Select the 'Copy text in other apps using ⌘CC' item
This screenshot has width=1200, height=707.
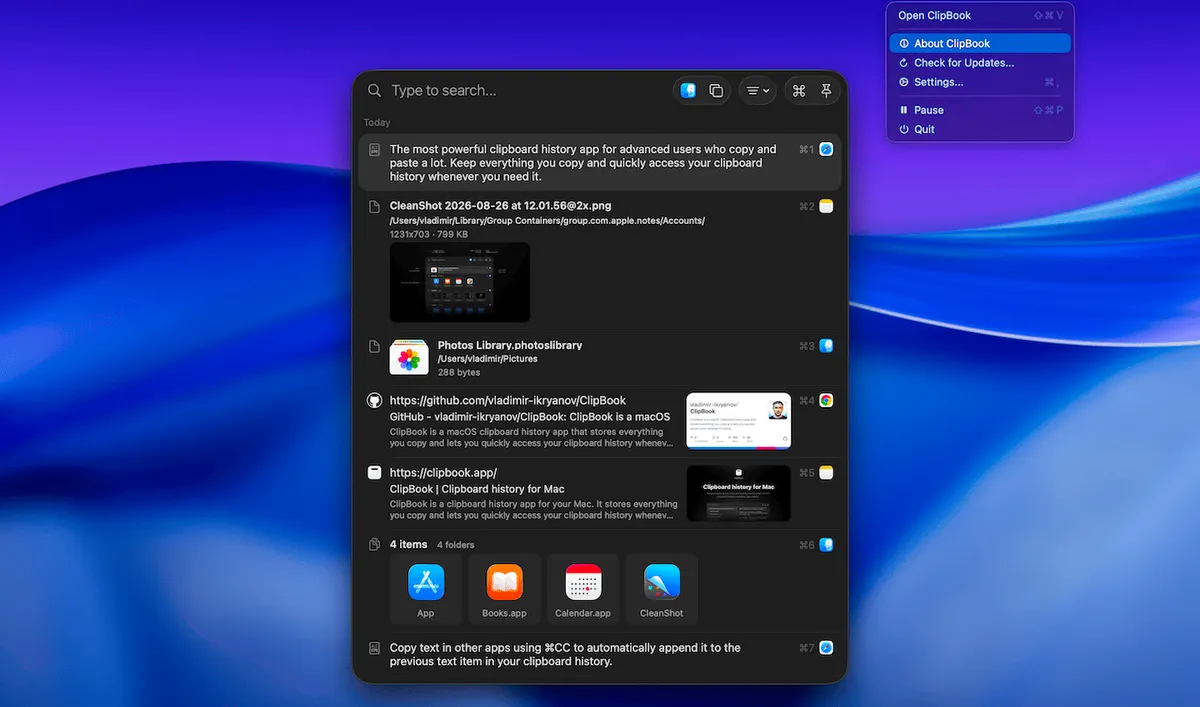pos(600,655)
